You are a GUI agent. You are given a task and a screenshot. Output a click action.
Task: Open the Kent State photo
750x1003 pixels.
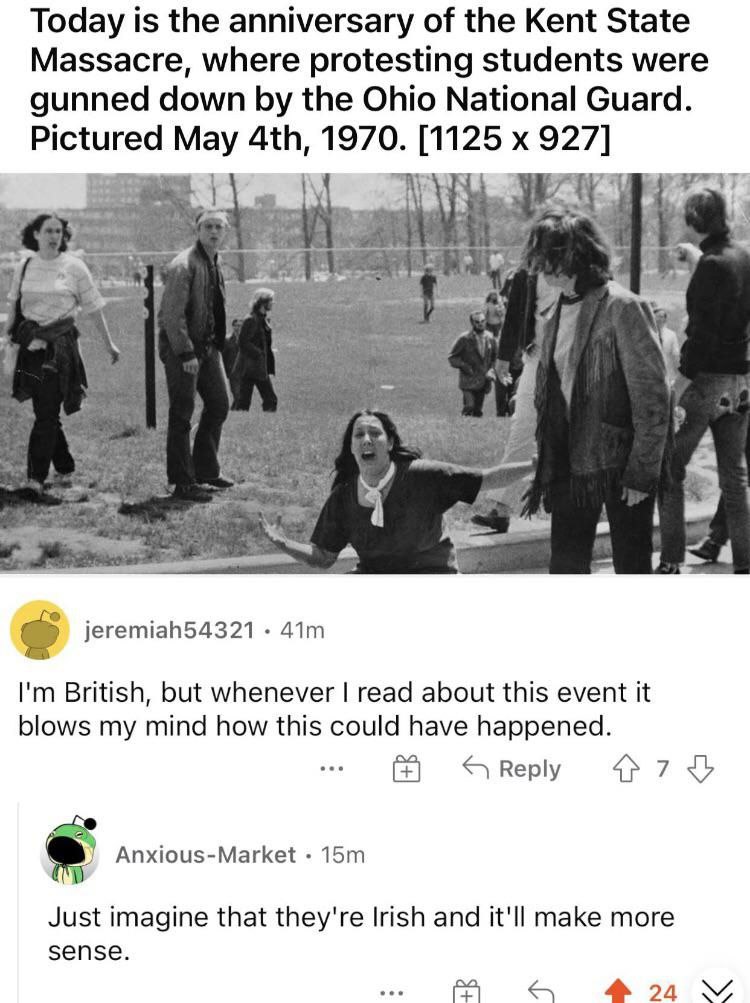[375, 373]
